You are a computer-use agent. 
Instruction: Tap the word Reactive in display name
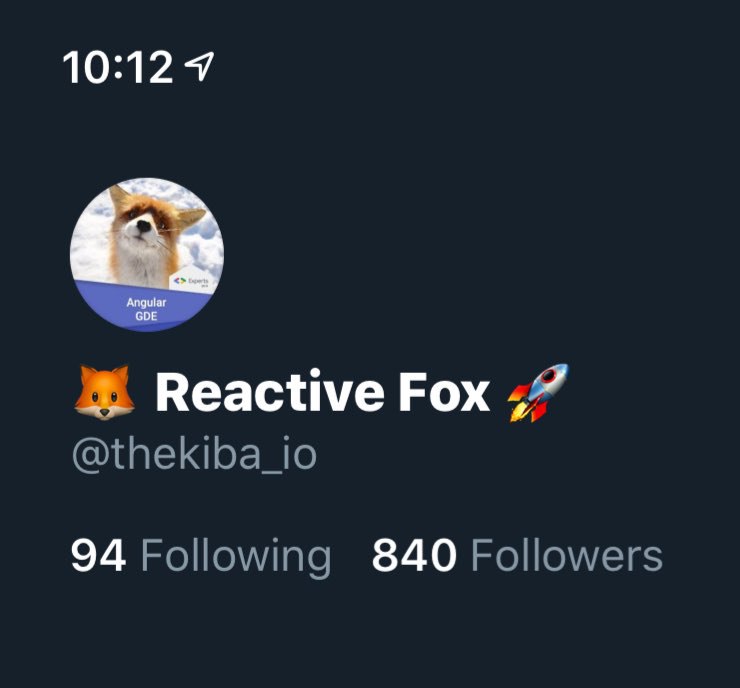[269, 393]
